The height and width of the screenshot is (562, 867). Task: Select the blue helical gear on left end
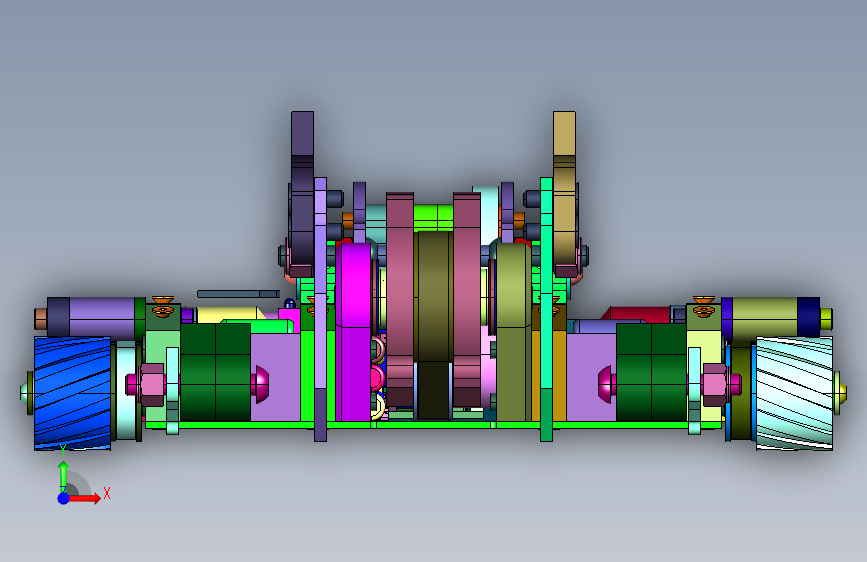[72, 393]
